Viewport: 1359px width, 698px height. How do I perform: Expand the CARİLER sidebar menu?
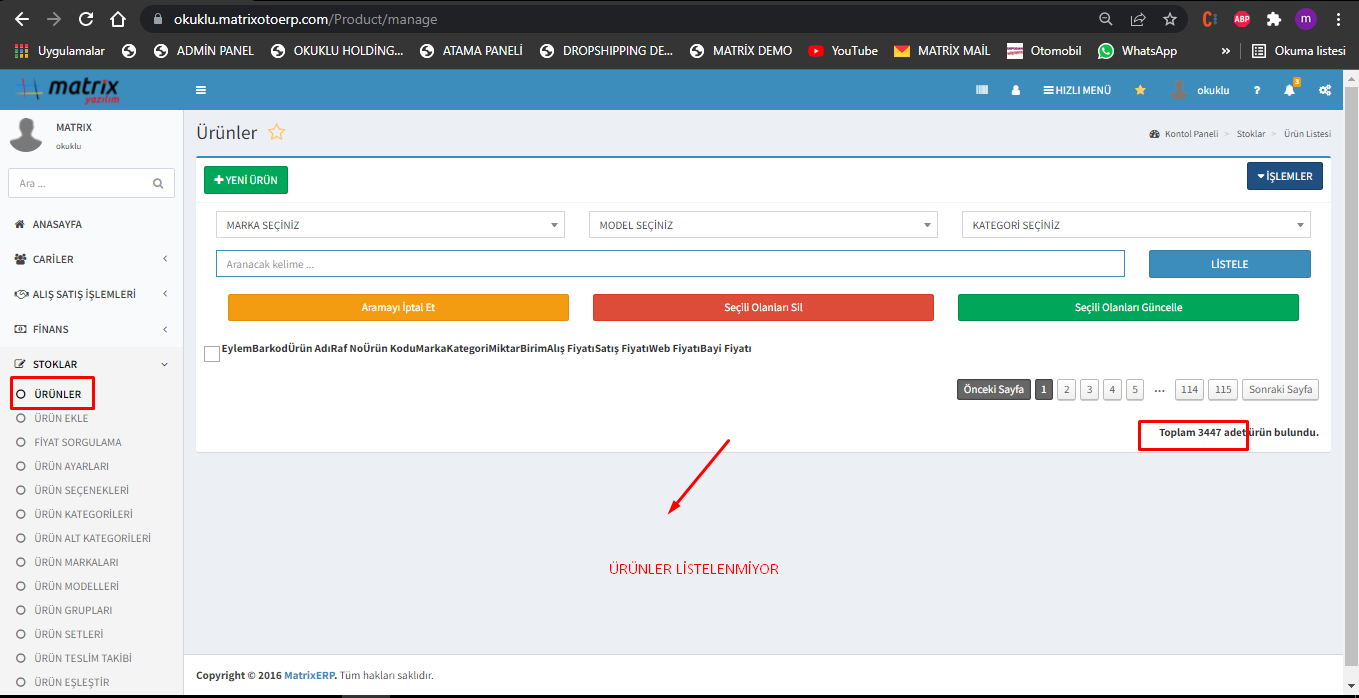(x=92, y=259)
